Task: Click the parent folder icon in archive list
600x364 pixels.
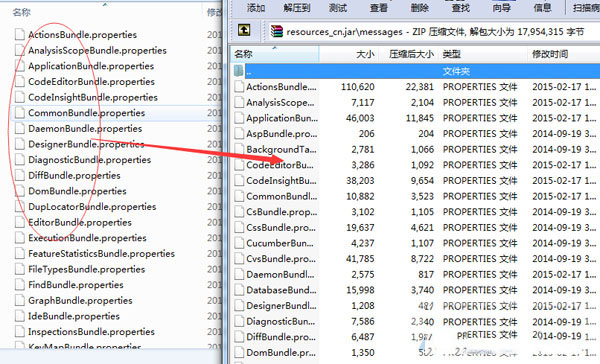Action: click(x=239, y=71)
